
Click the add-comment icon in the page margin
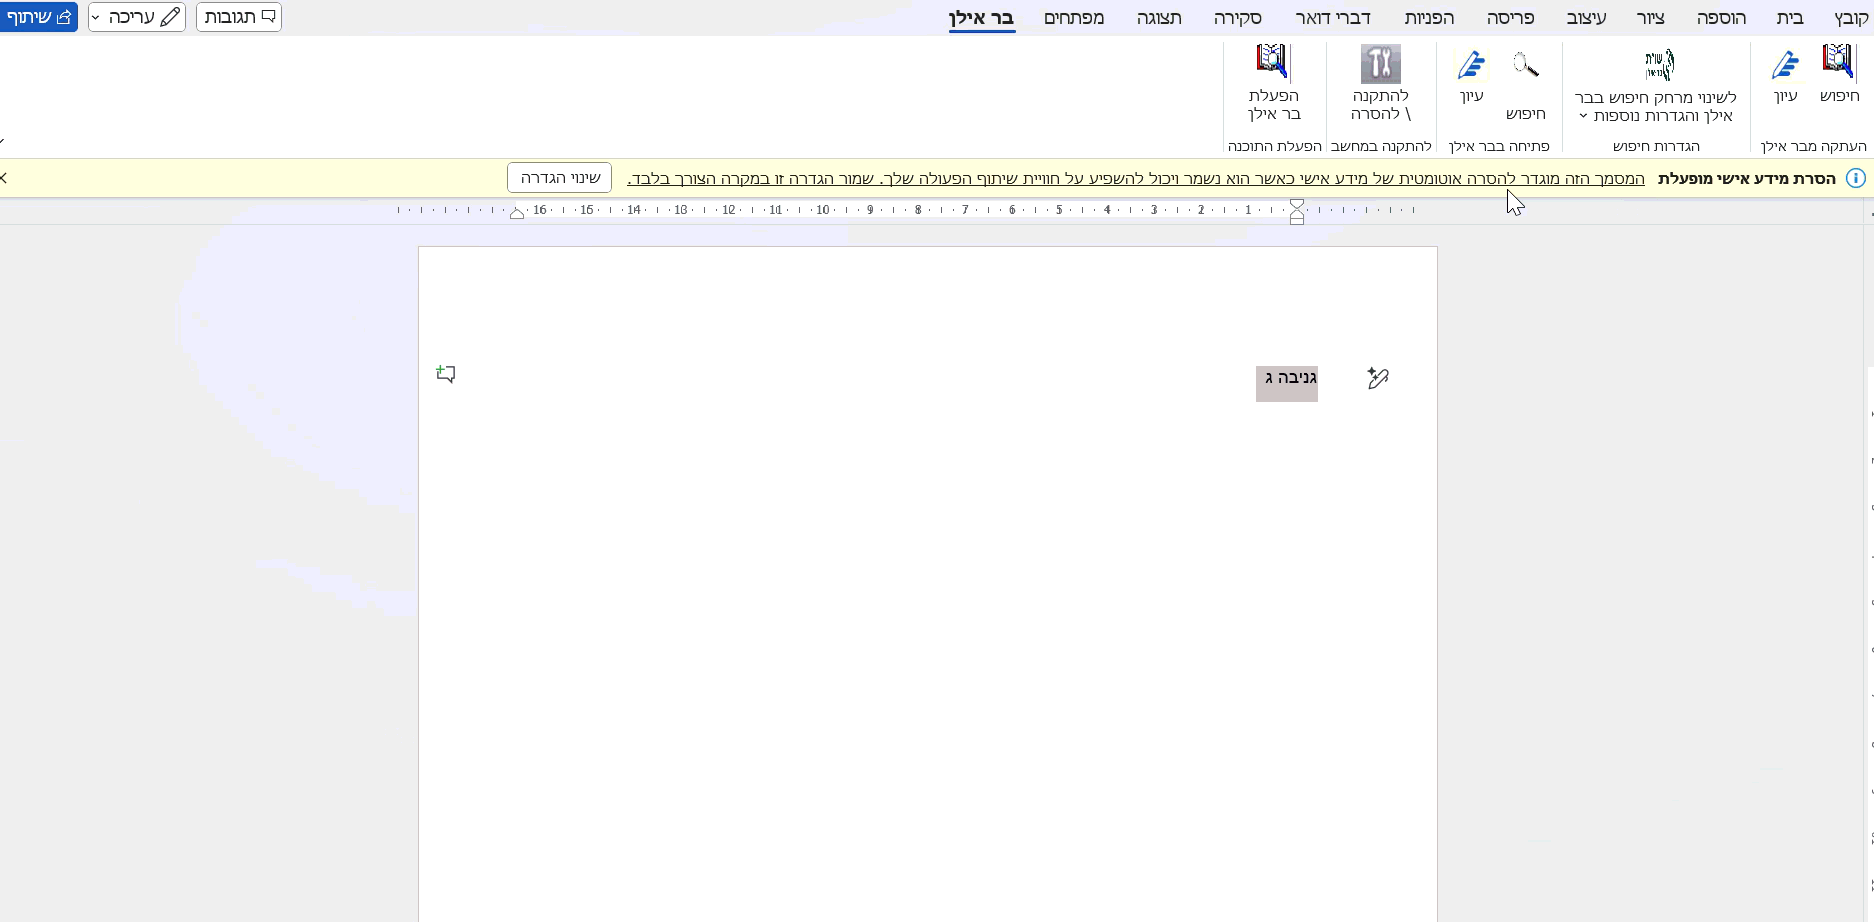pos(446,374)
